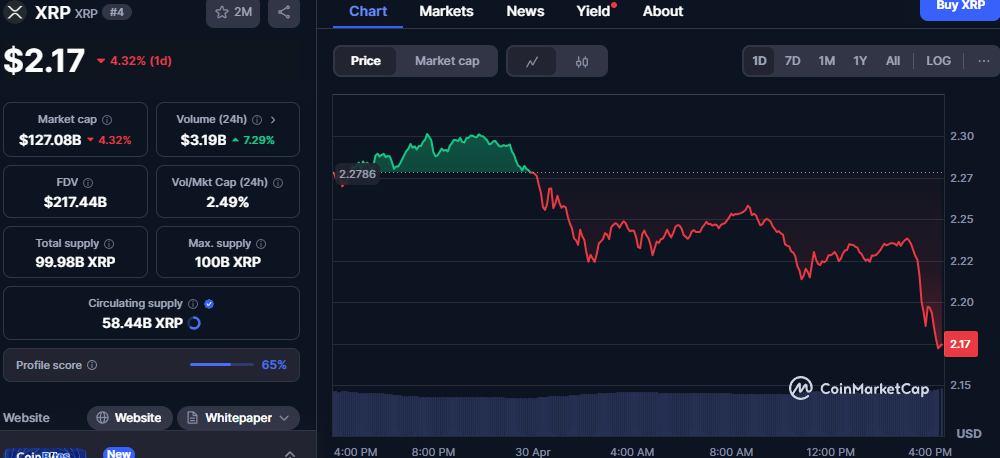Collapse the bottom section chevron
1000x458 pixels.
click(288, 454)
